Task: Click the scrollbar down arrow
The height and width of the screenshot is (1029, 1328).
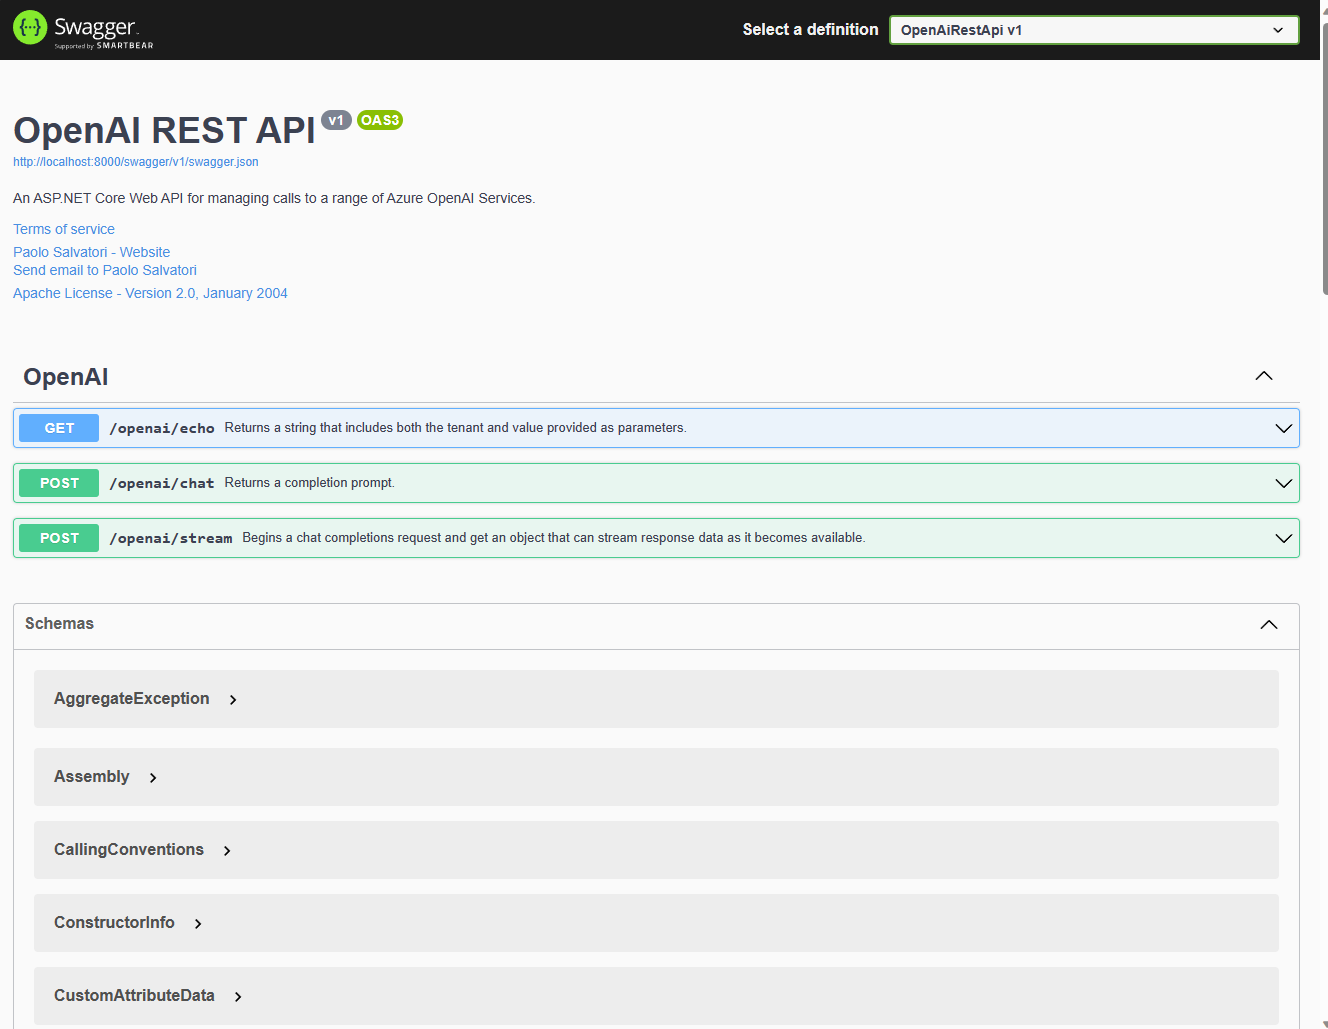Action: (x=1324, y=1023)
